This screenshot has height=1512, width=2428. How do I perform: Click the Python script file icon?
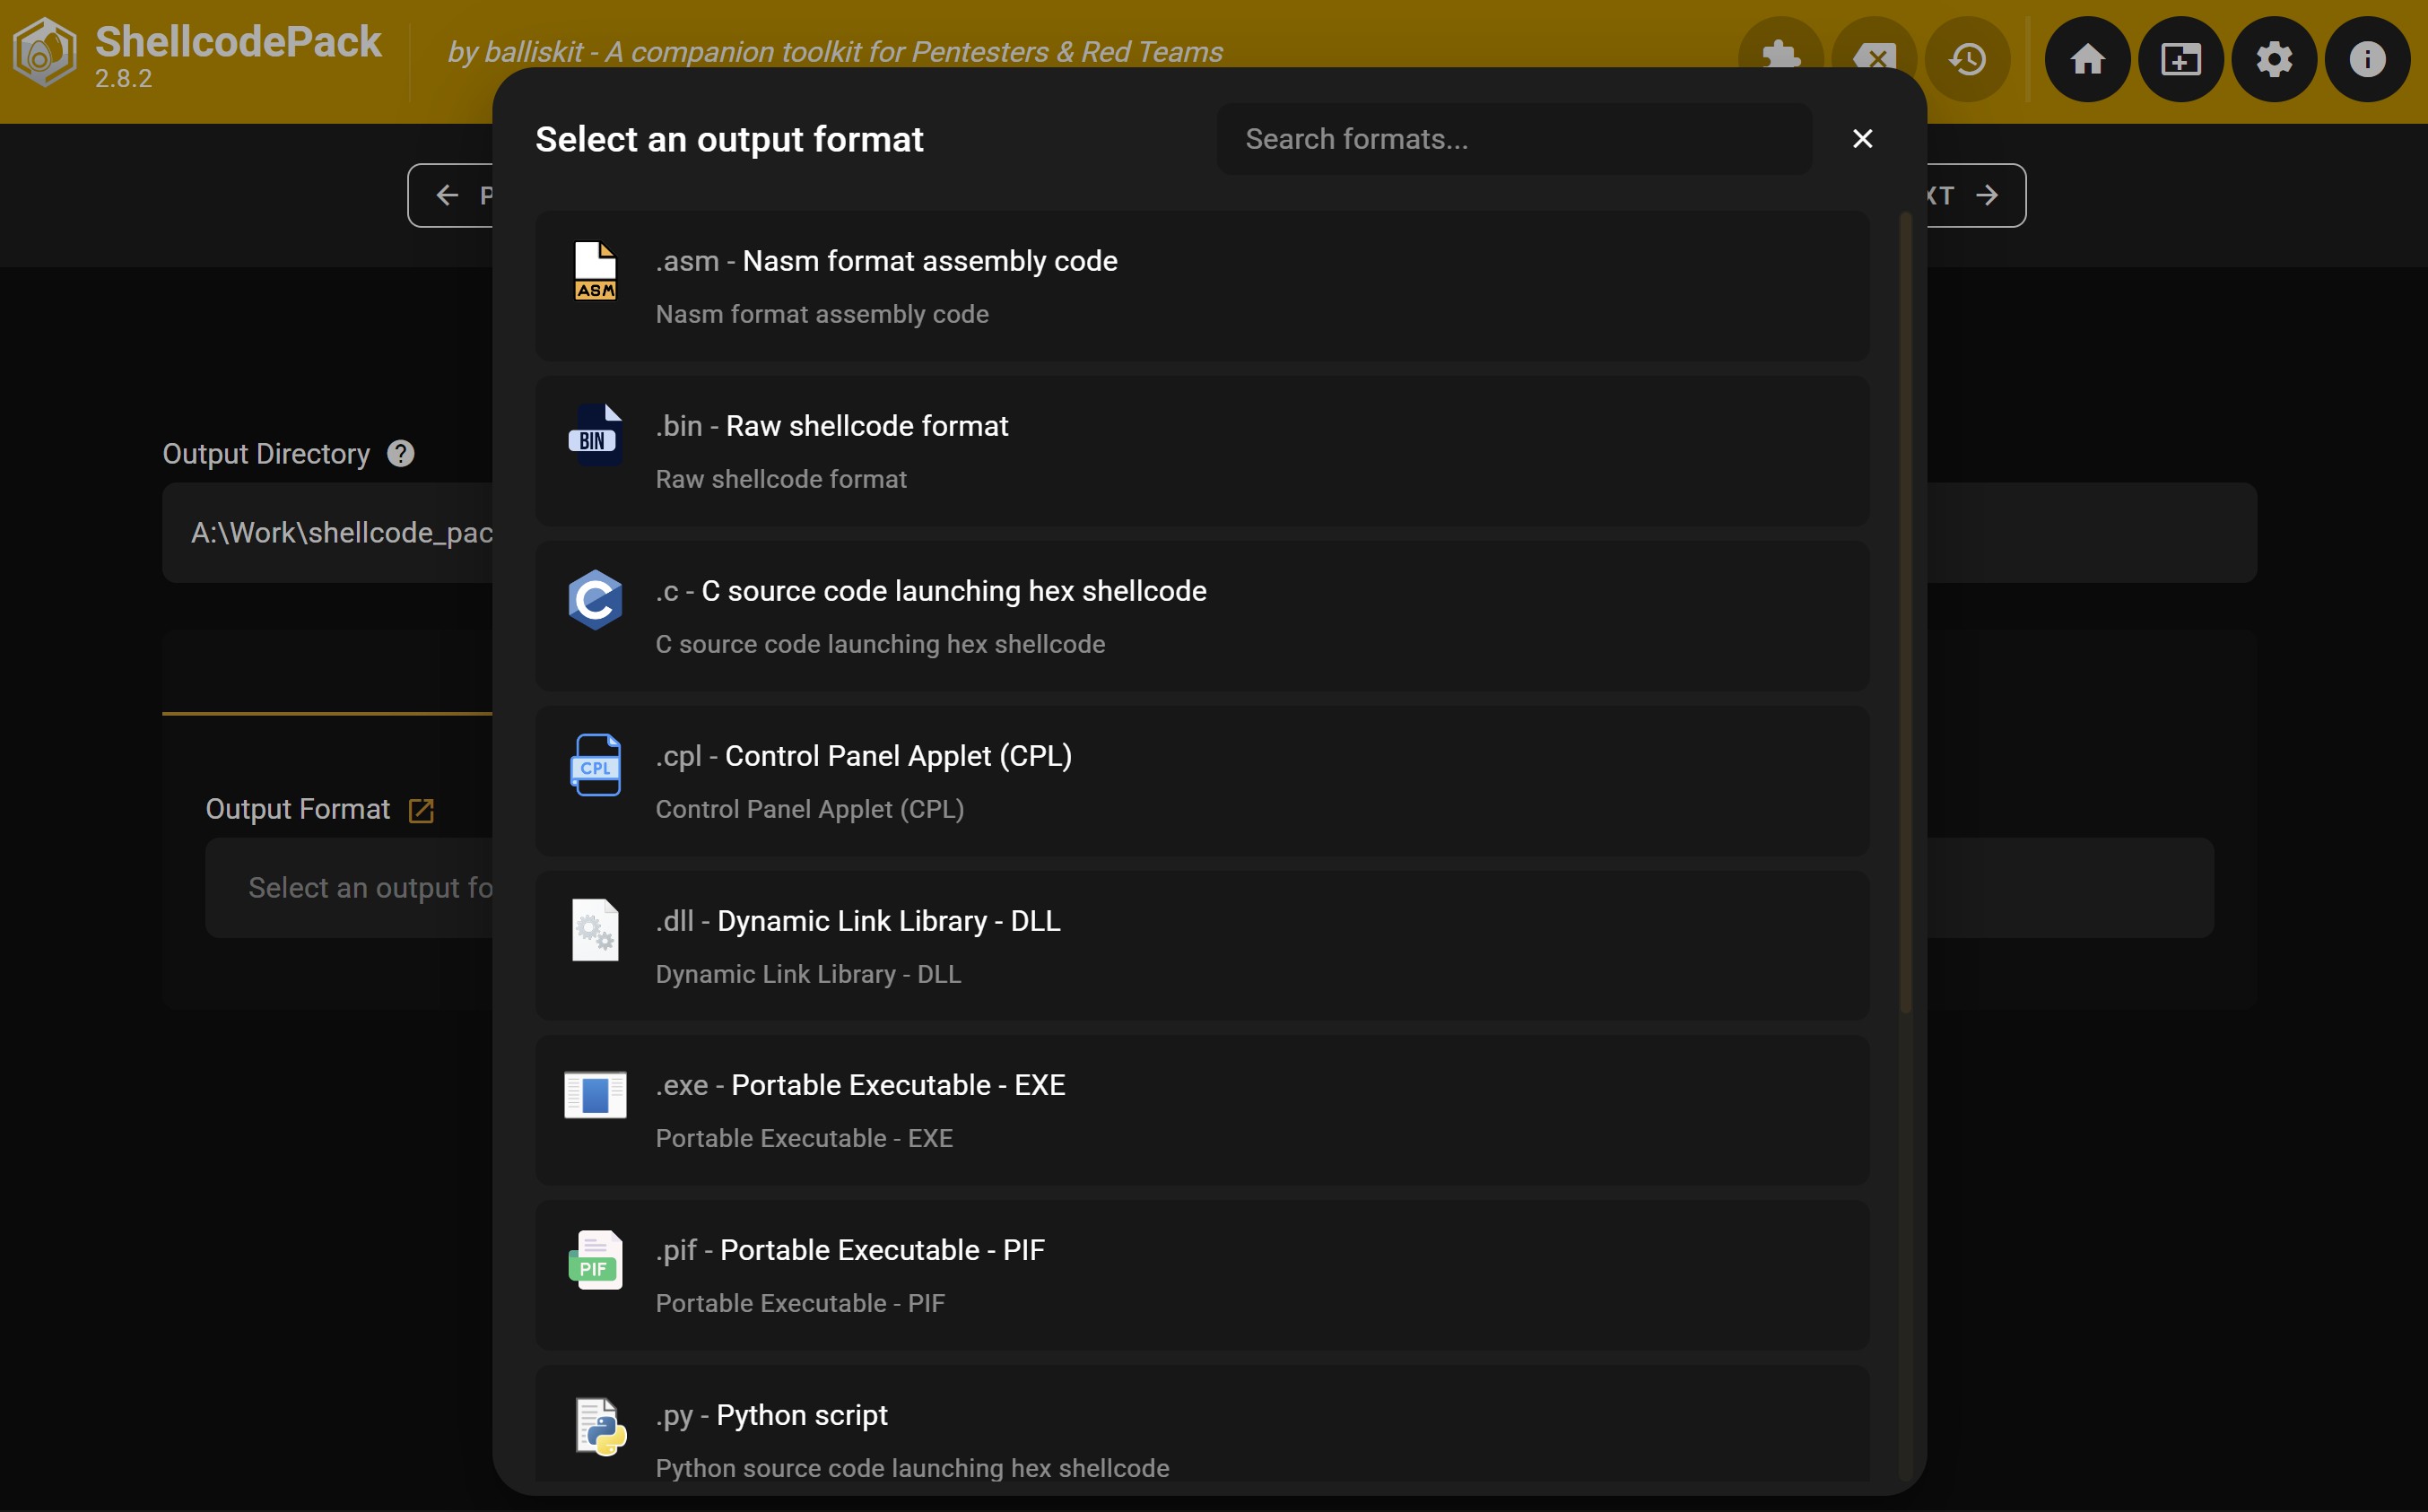(600, 1425)
